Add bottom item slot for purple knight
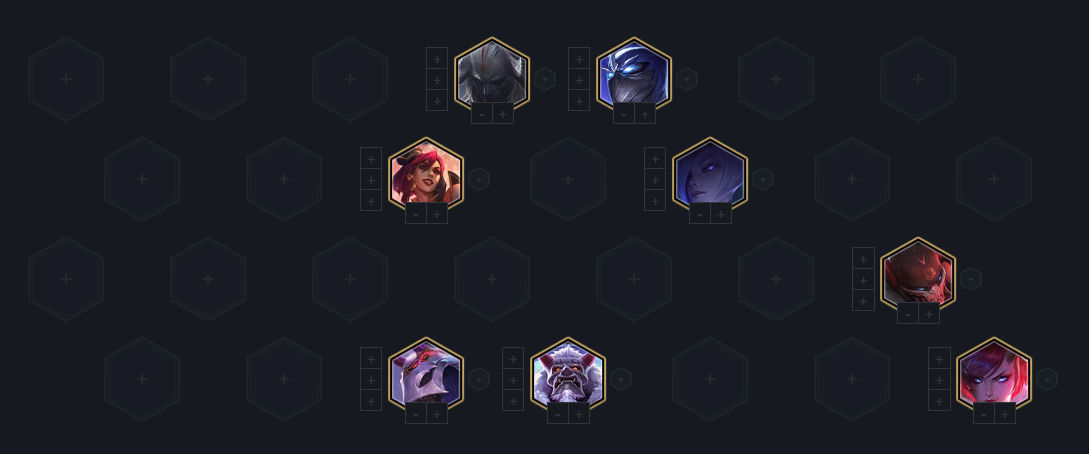This screenshot has height=454, width=1089. click(371, 401)
